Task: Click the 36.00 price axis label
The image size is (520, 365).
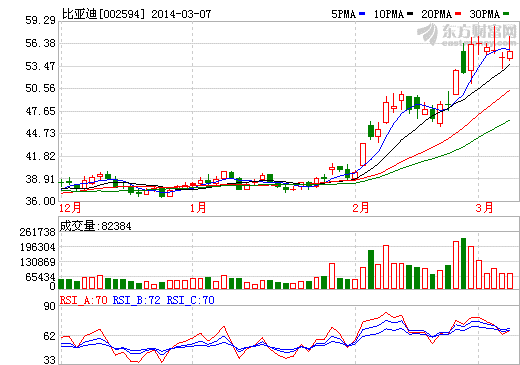Action: (x=40, y=201)
